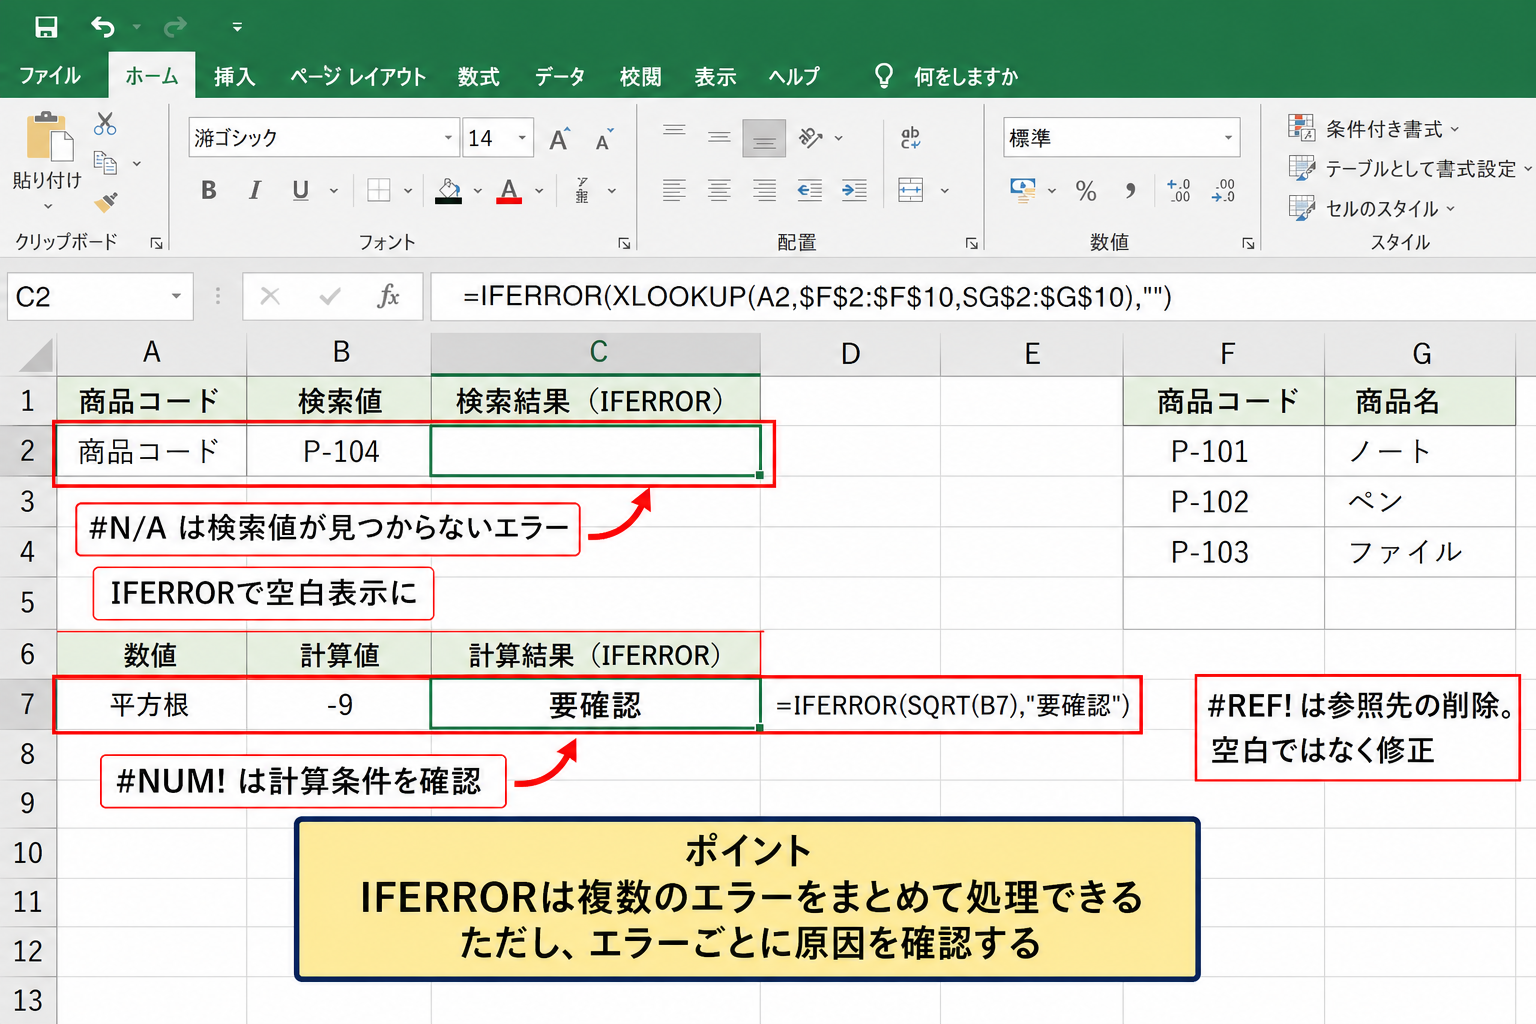Click the 何をしますか search box
The image size is (1536, 1024).
(946, 76)
